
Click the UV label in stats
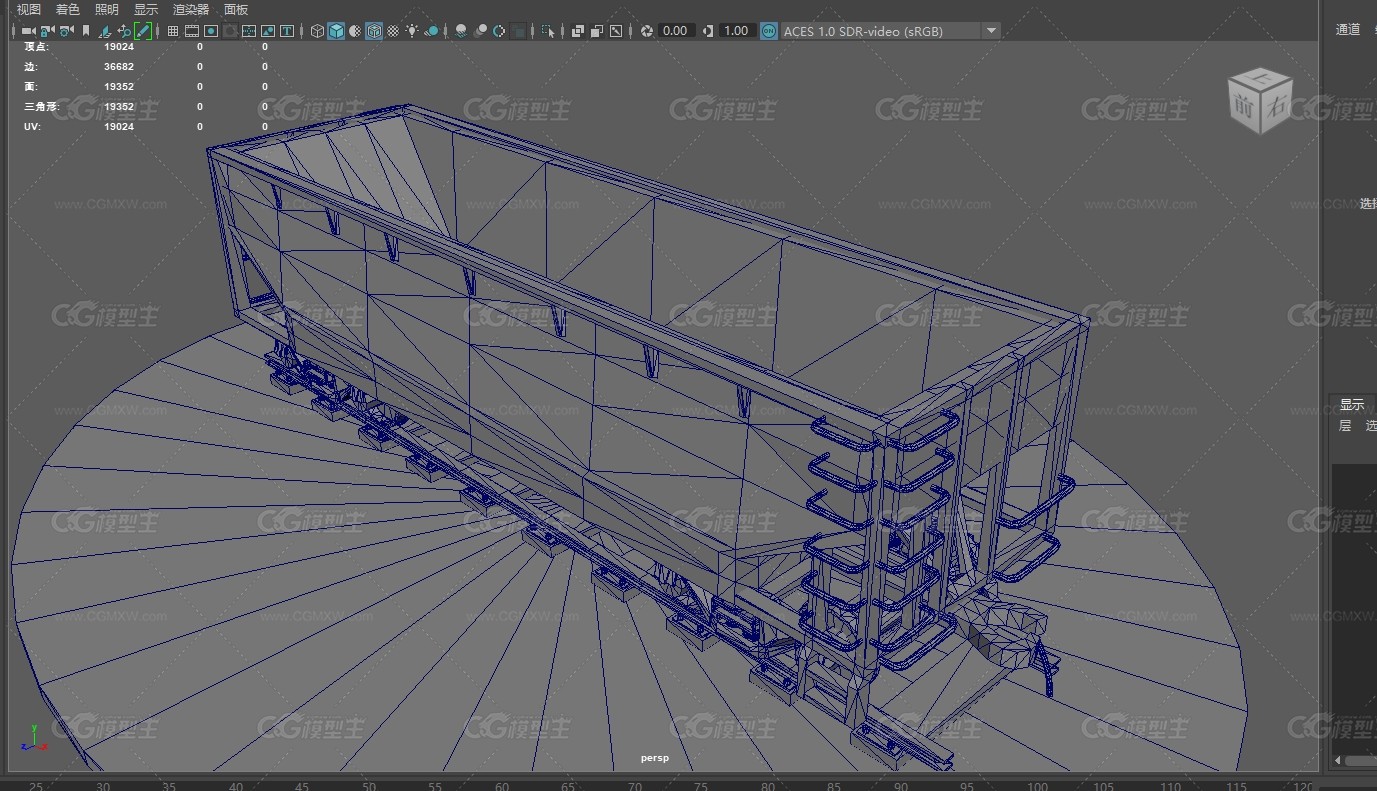32,126
